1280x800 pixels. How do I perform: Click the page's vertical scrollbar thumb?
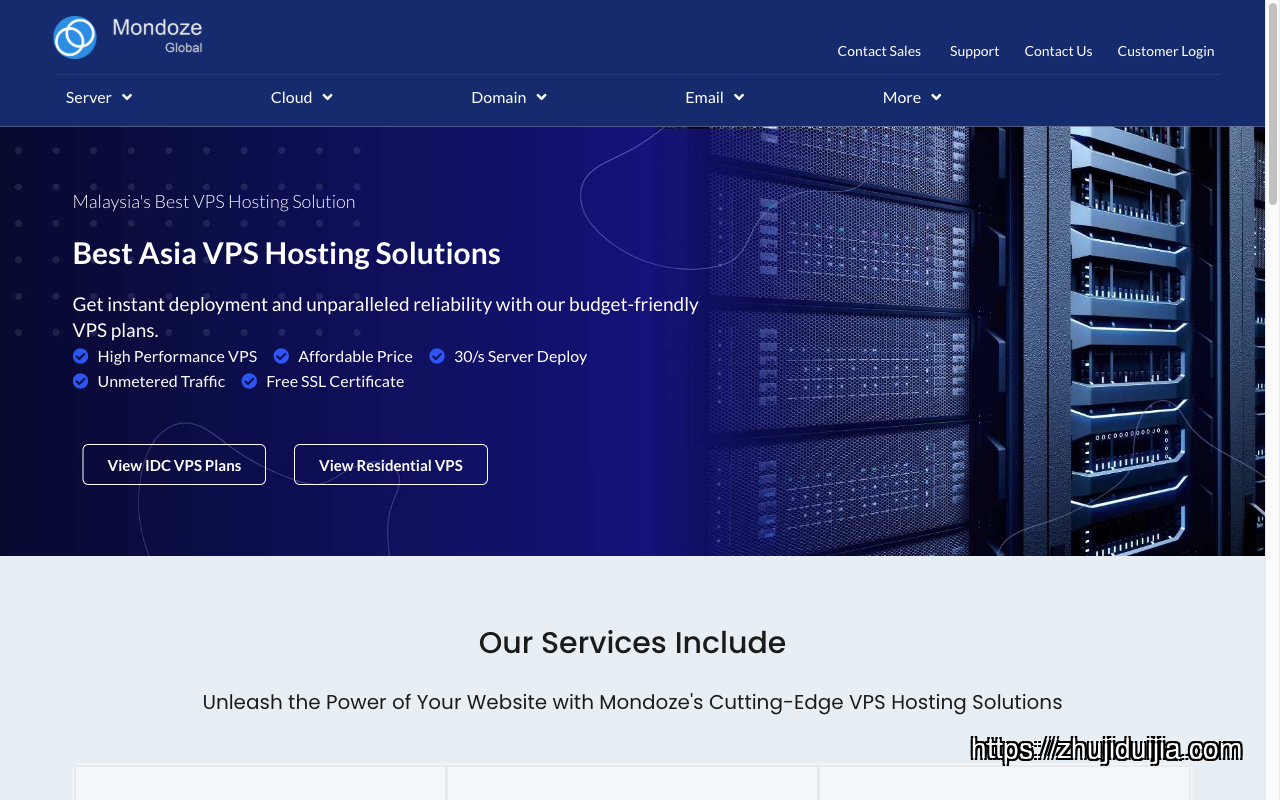tap(1272, 105)
